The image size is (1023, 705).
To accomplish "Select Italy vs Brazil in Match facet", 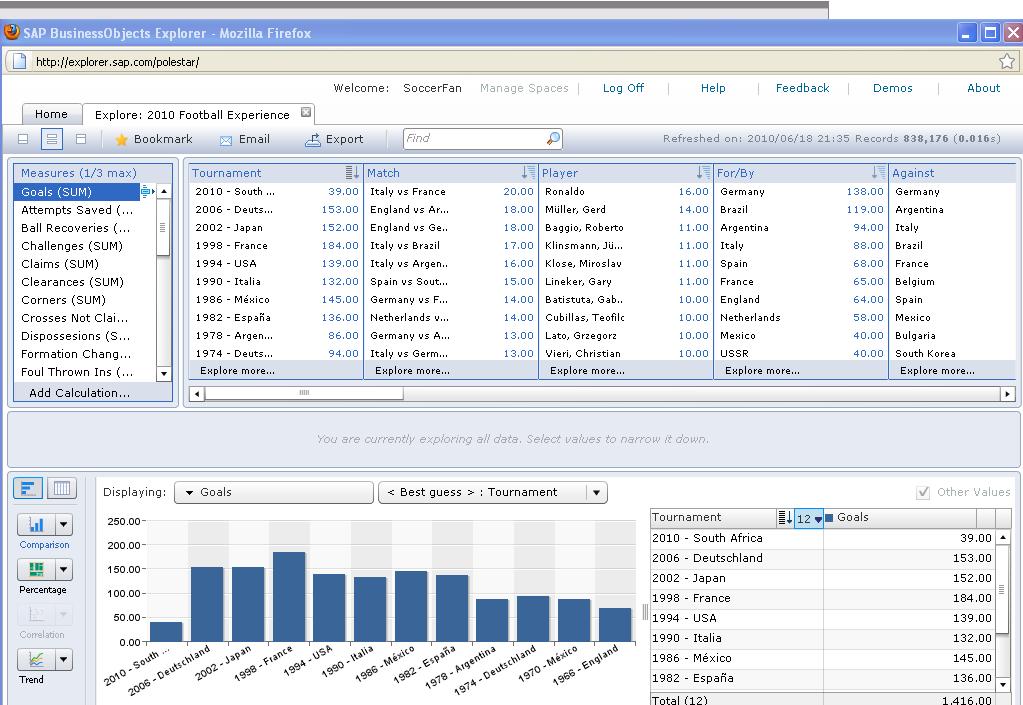I will [x=451, y=246].
